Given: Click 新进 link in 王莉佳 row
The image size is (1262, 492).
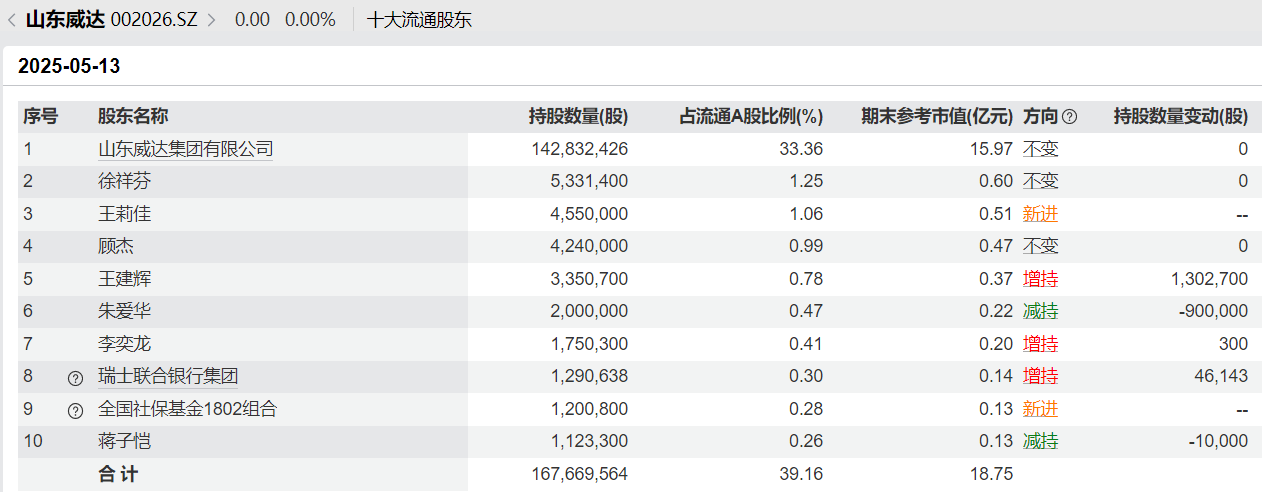Looking at the screenshot, I should point(1040,214).
